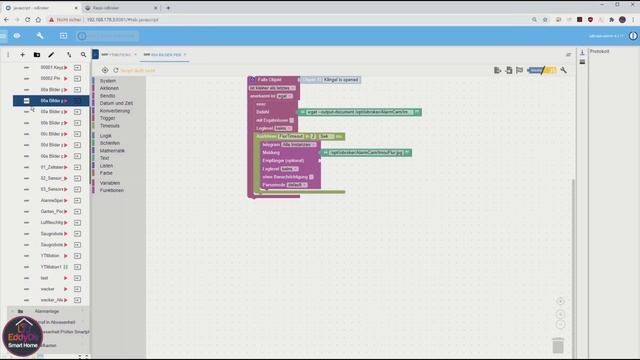Click the expand/collapse all icon beside the pencil
Screen dimensions: 640x360
pyautogui.click(x=69, y=55)
